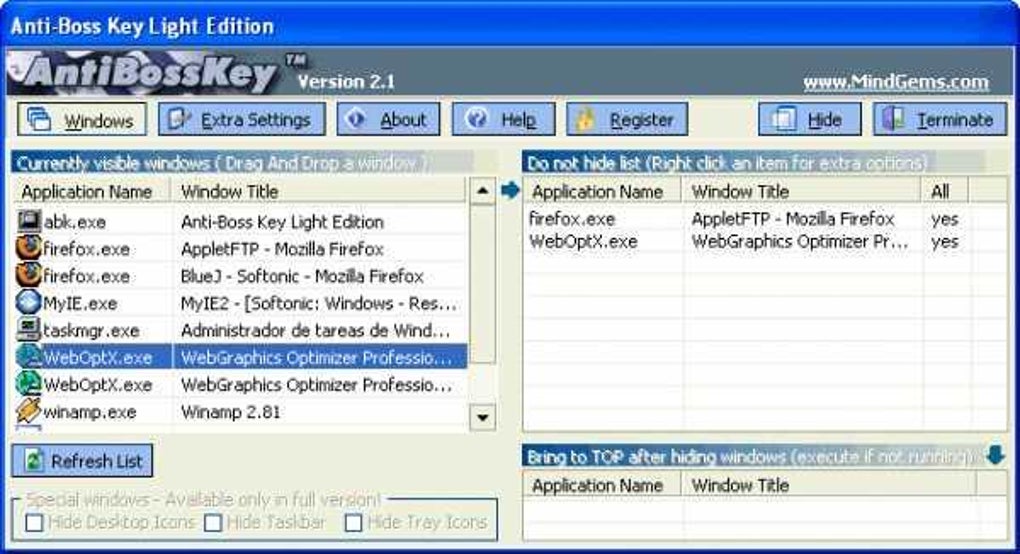The image size is (1020, 554).
Task: Select WebOptX.exe in do-not-hide list
Action: tap(584, 241)
